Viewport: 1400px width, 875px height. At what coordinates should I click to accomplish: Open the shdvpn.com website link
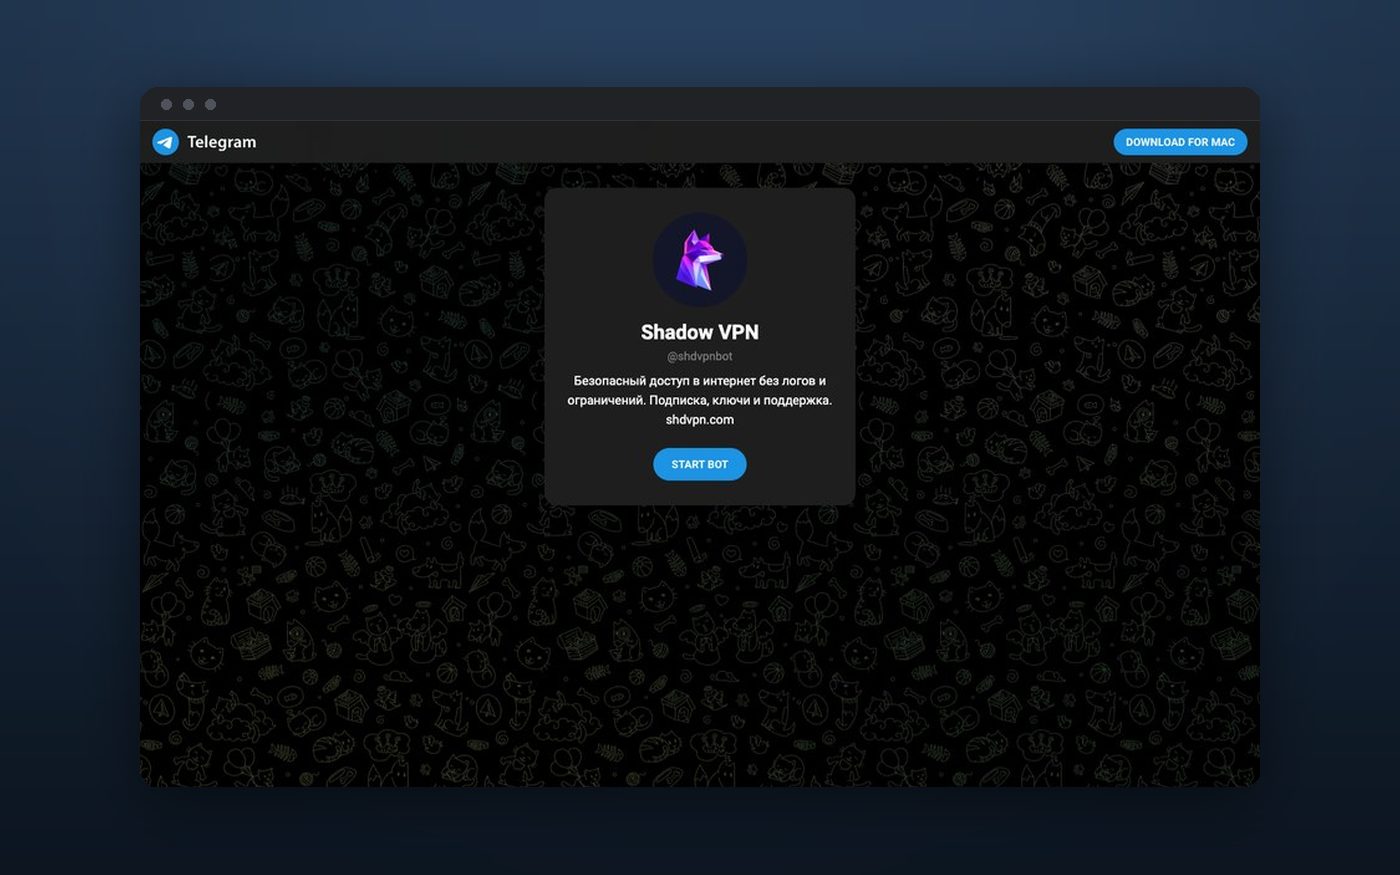[x=700, y=420]
